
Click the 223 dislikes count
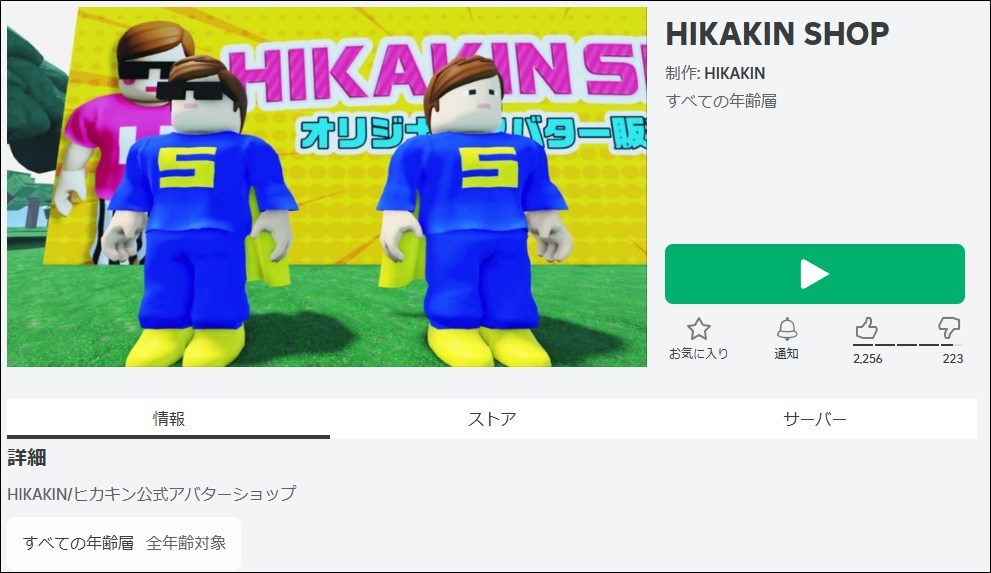pos(952,359)
